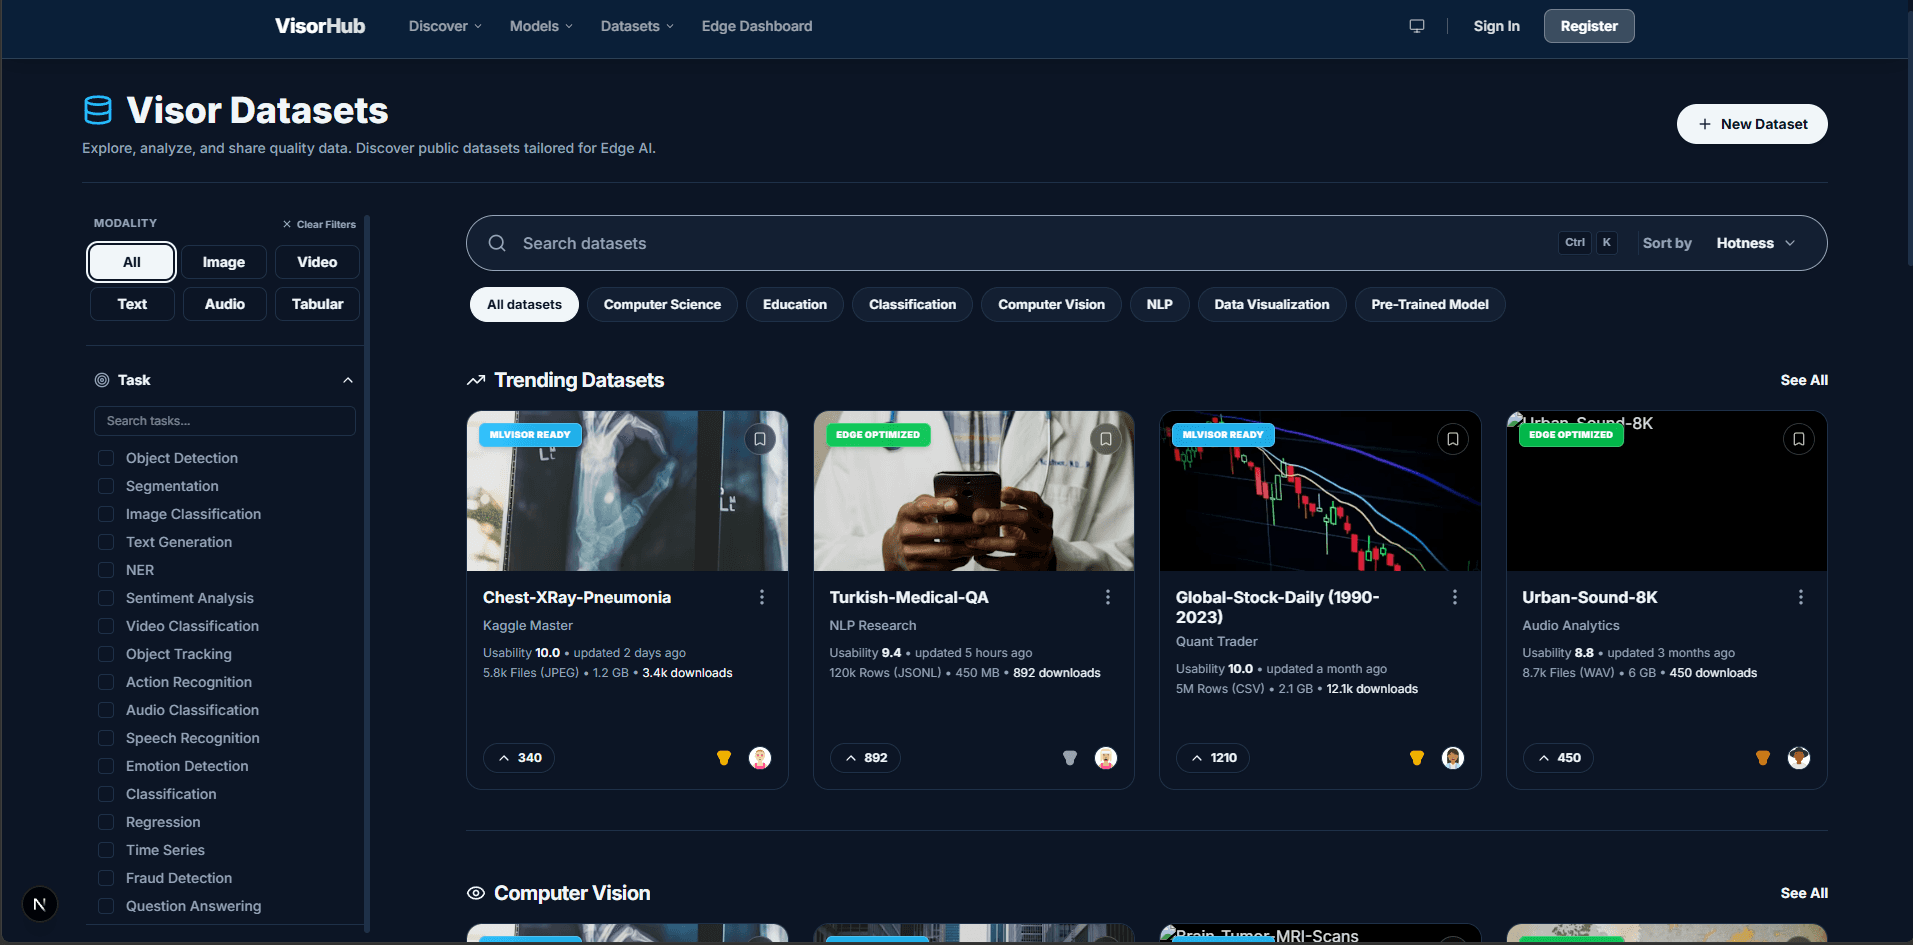
Task: Click See All for Trending Datasets
Action: (1804, 380)
